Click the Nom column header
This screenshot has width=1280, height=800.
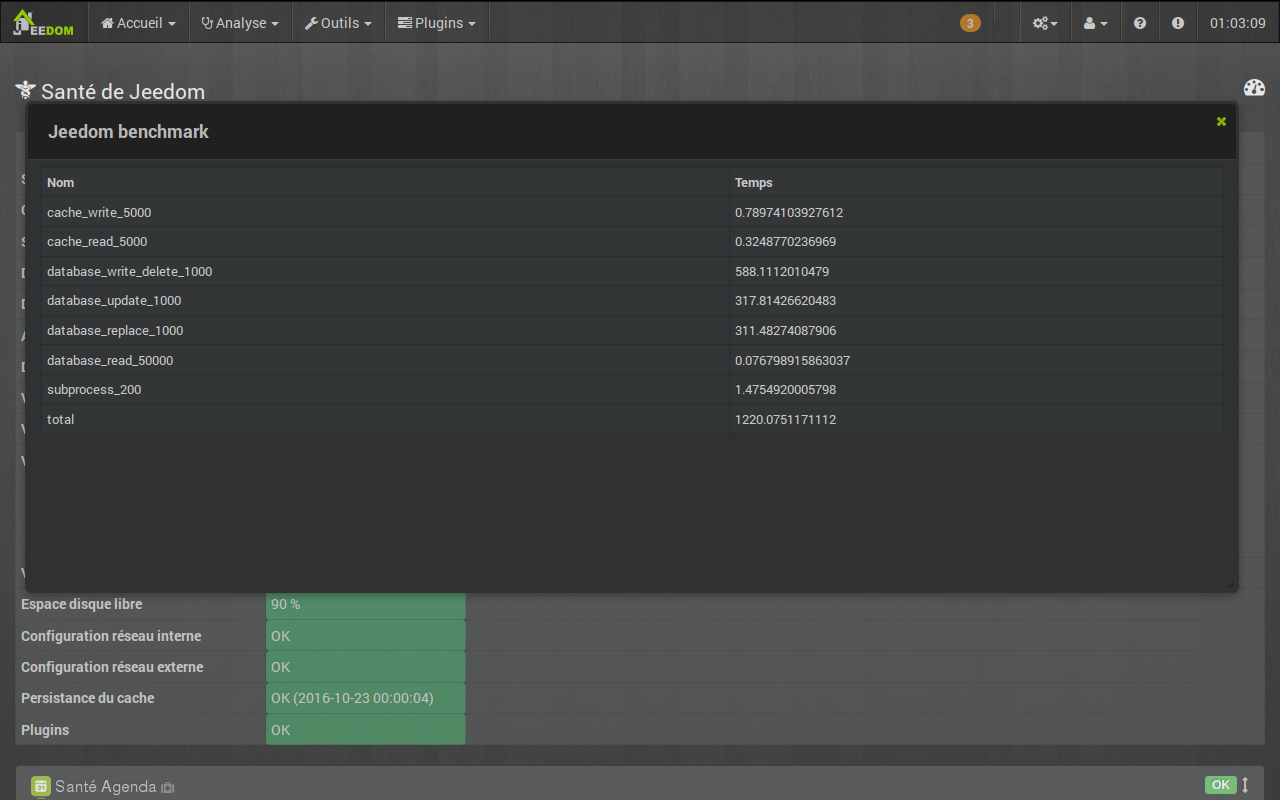click(61, 183)
